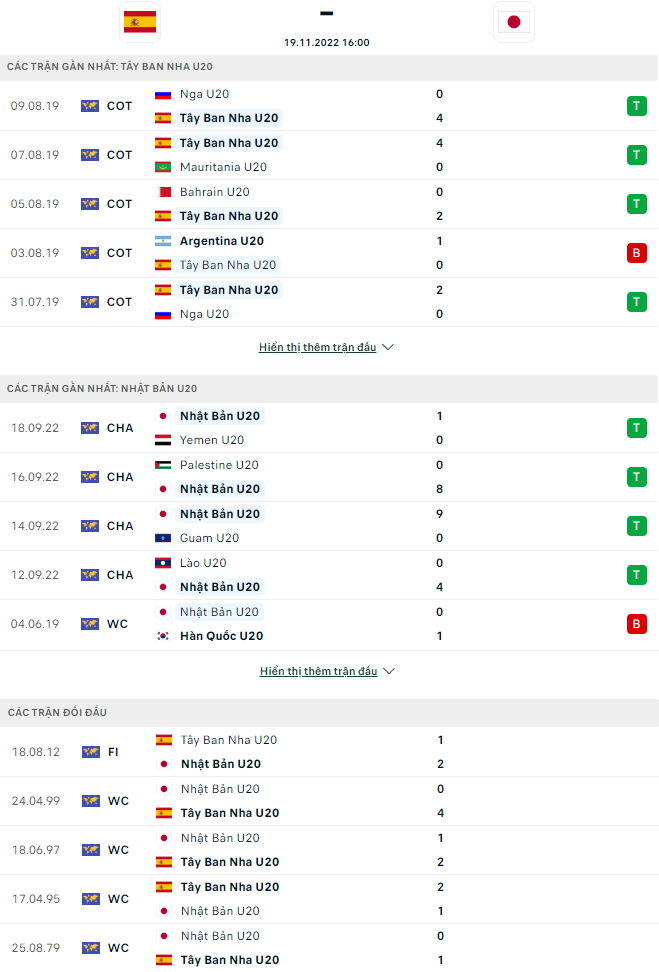Click the Japan flag icon at the top
This screenshot has width=659, height=972.
point(514,21)
